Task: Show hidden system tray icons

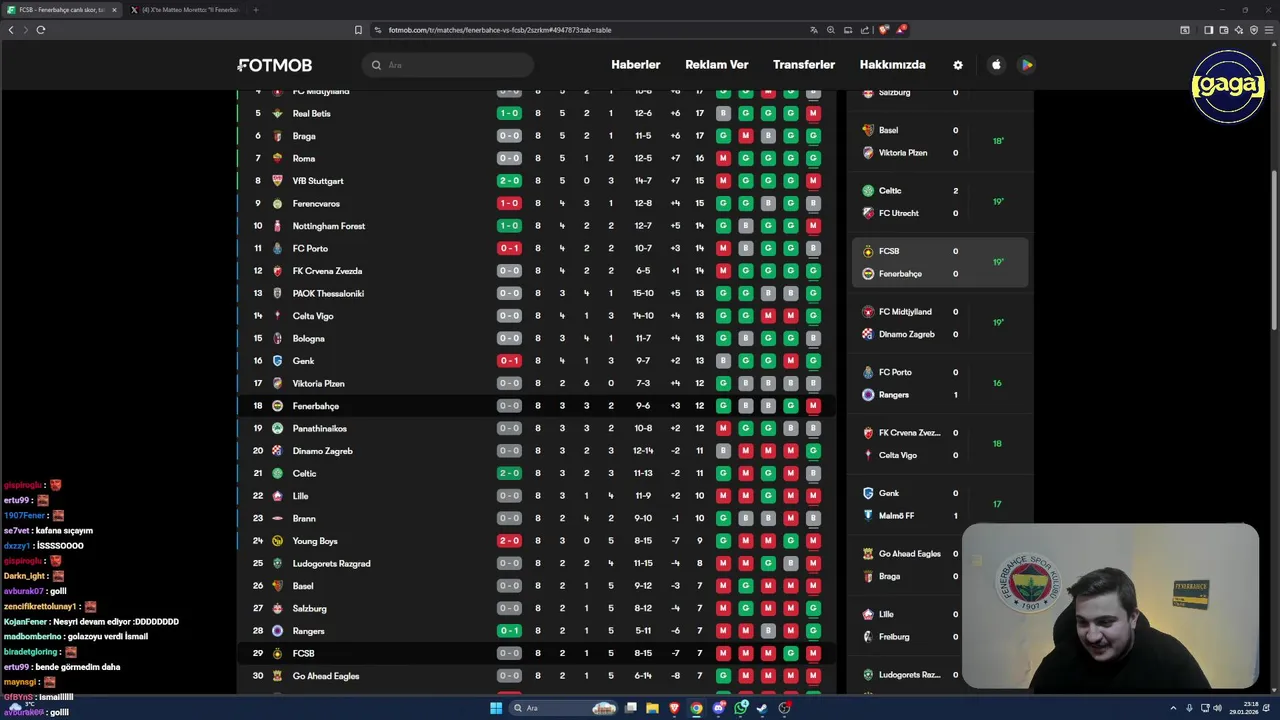Action: pos(1173,708)
